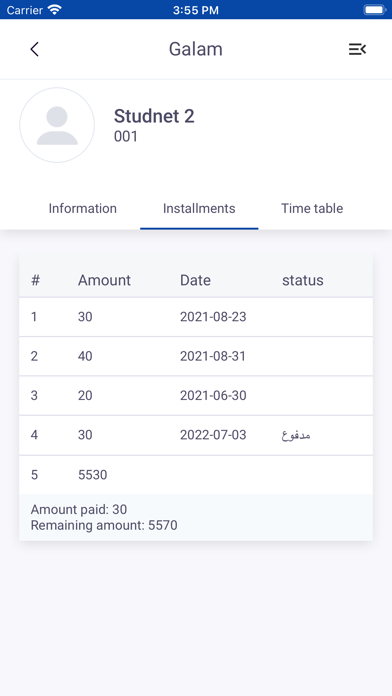Tap the Galam page title
392x696 pixels.
tap(196, 49)
